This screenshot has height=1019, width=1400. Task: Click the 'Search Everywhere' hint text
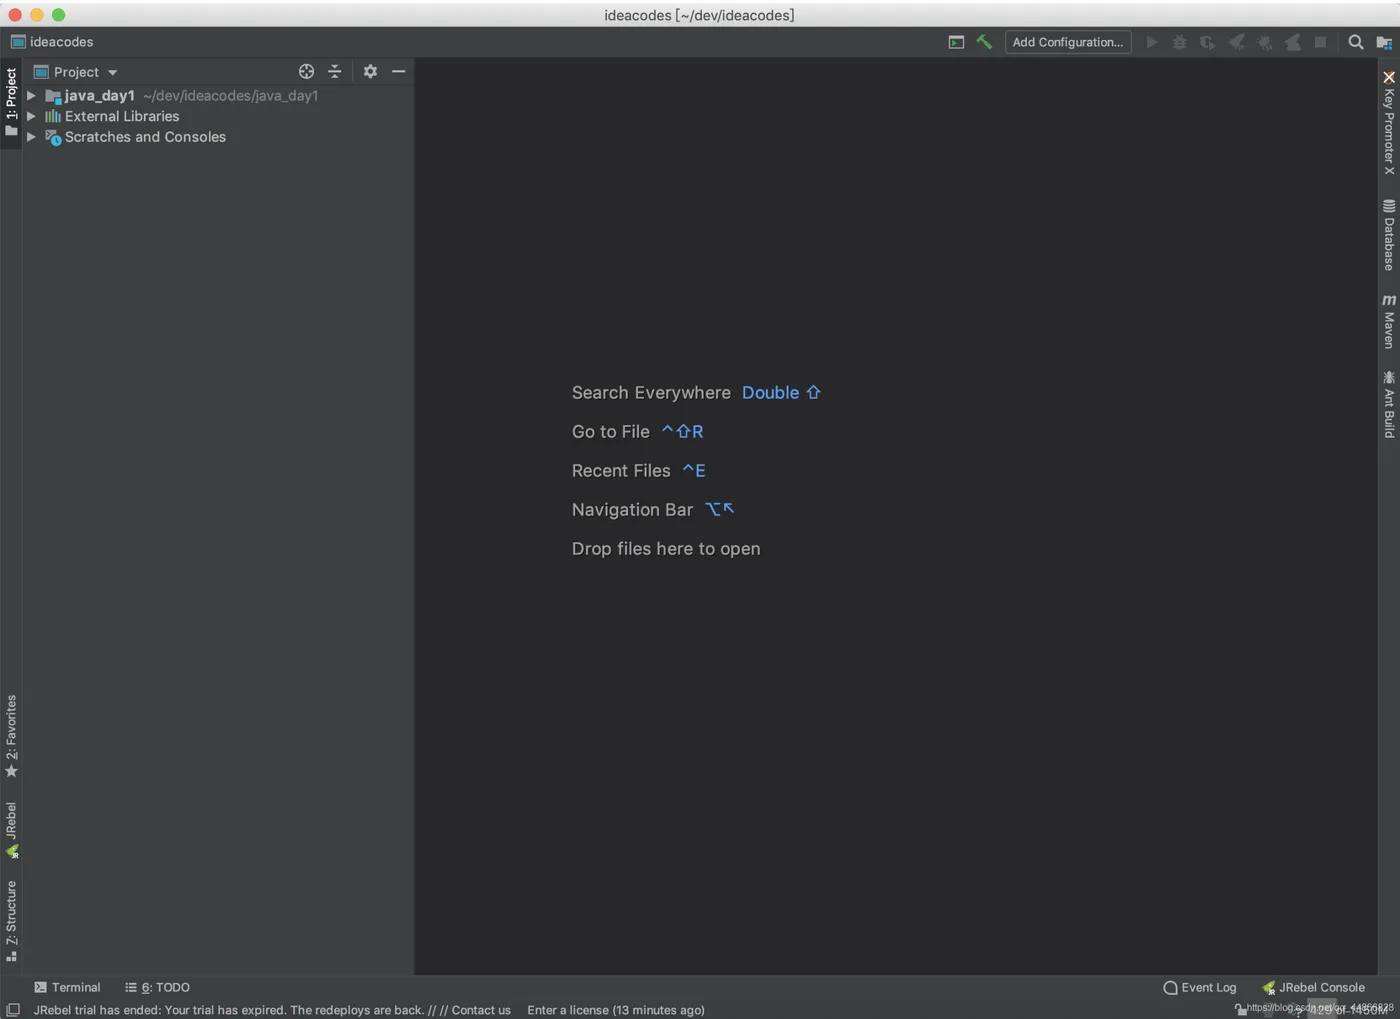[651, 393]
